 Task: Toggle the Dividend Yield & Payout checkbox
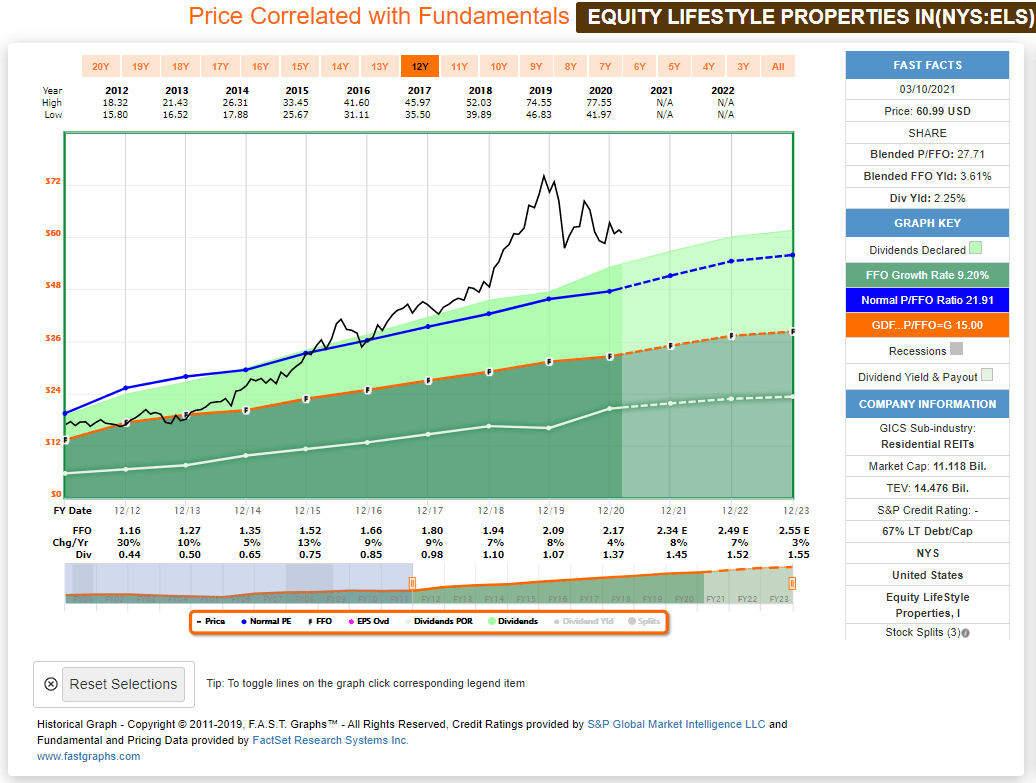coord(988,374)
